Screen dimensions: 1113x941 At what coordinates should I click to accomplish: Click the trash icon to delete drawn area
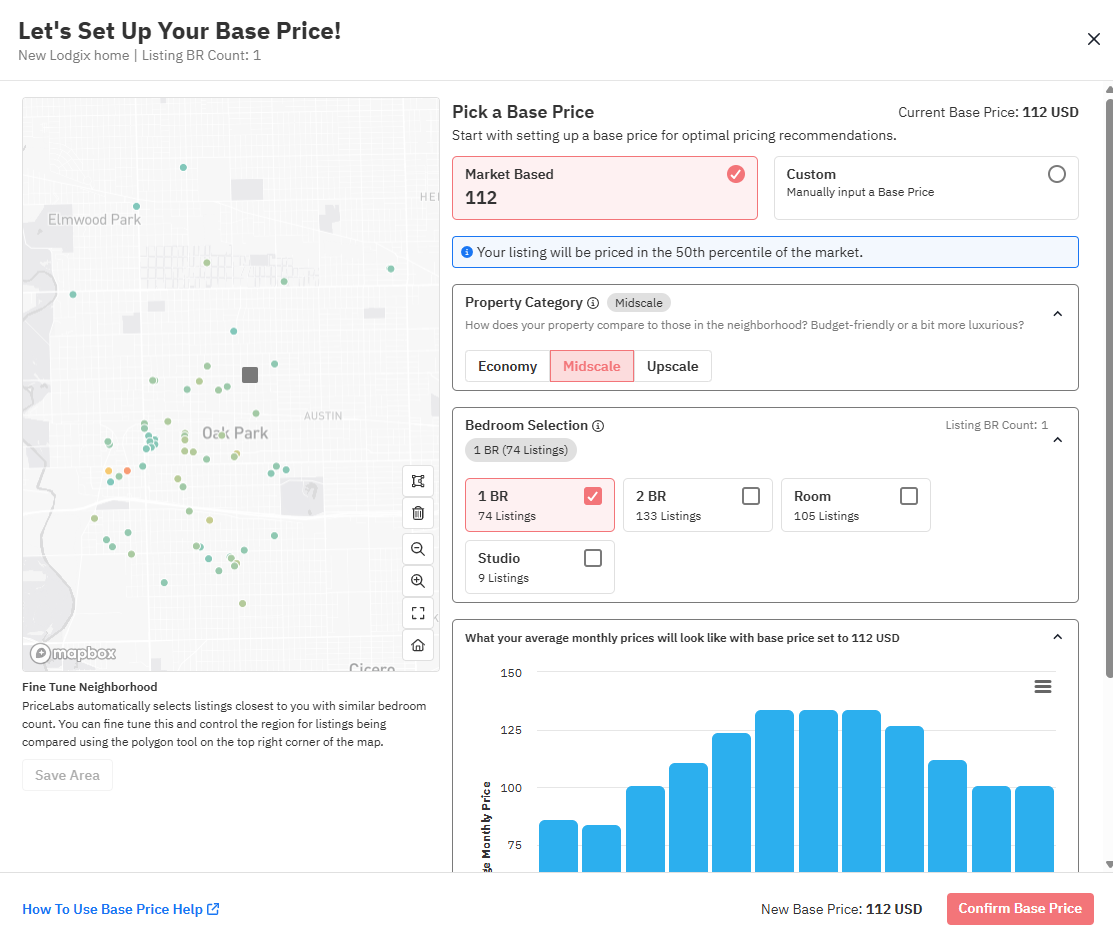click(x=418, y=513)
